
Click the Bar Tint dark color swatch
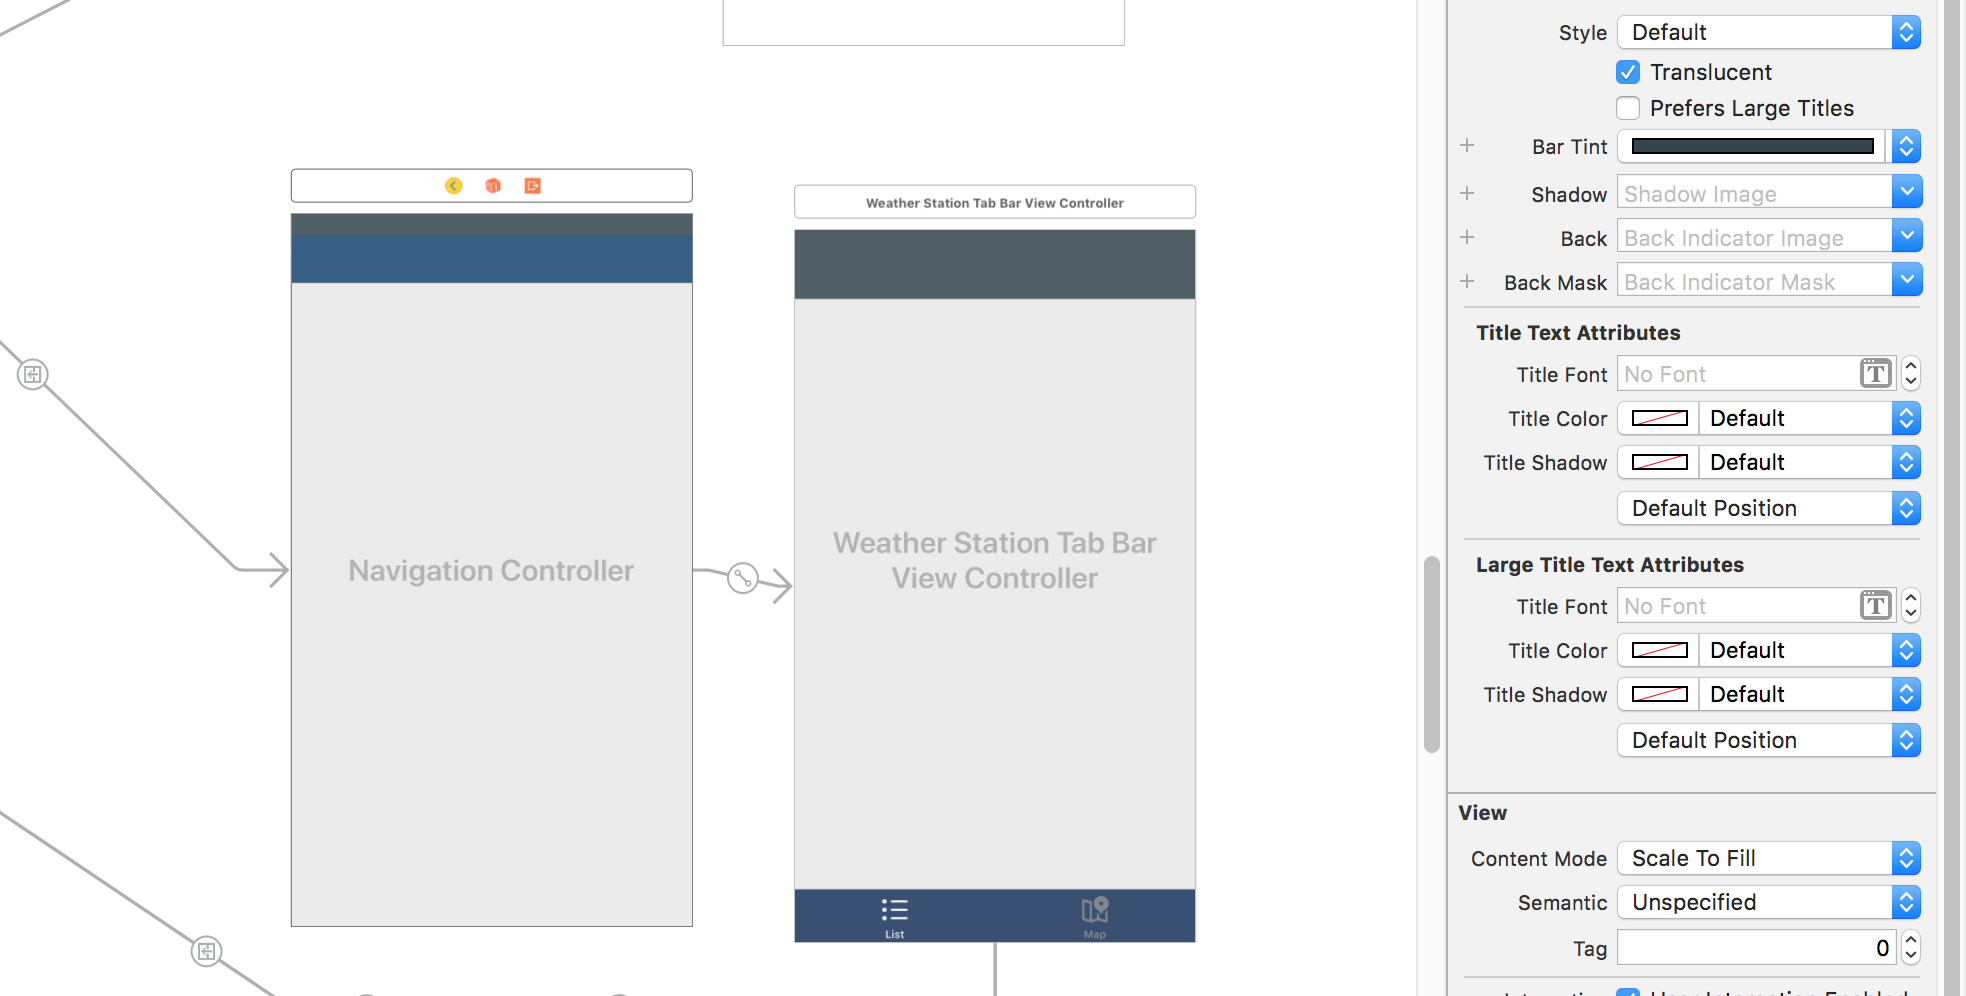(x=1752, y=146)
